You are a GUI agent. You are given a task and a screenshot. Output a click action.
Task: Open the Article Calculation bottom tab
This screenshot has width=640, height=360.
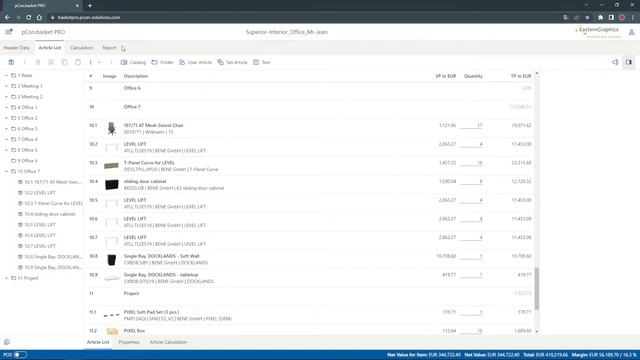click(168, 342)
